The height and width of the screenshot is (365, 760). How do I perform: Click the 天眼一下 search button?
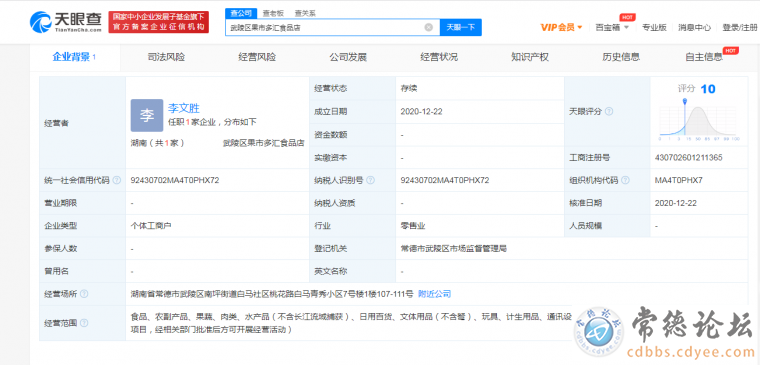tap(460, 28)
